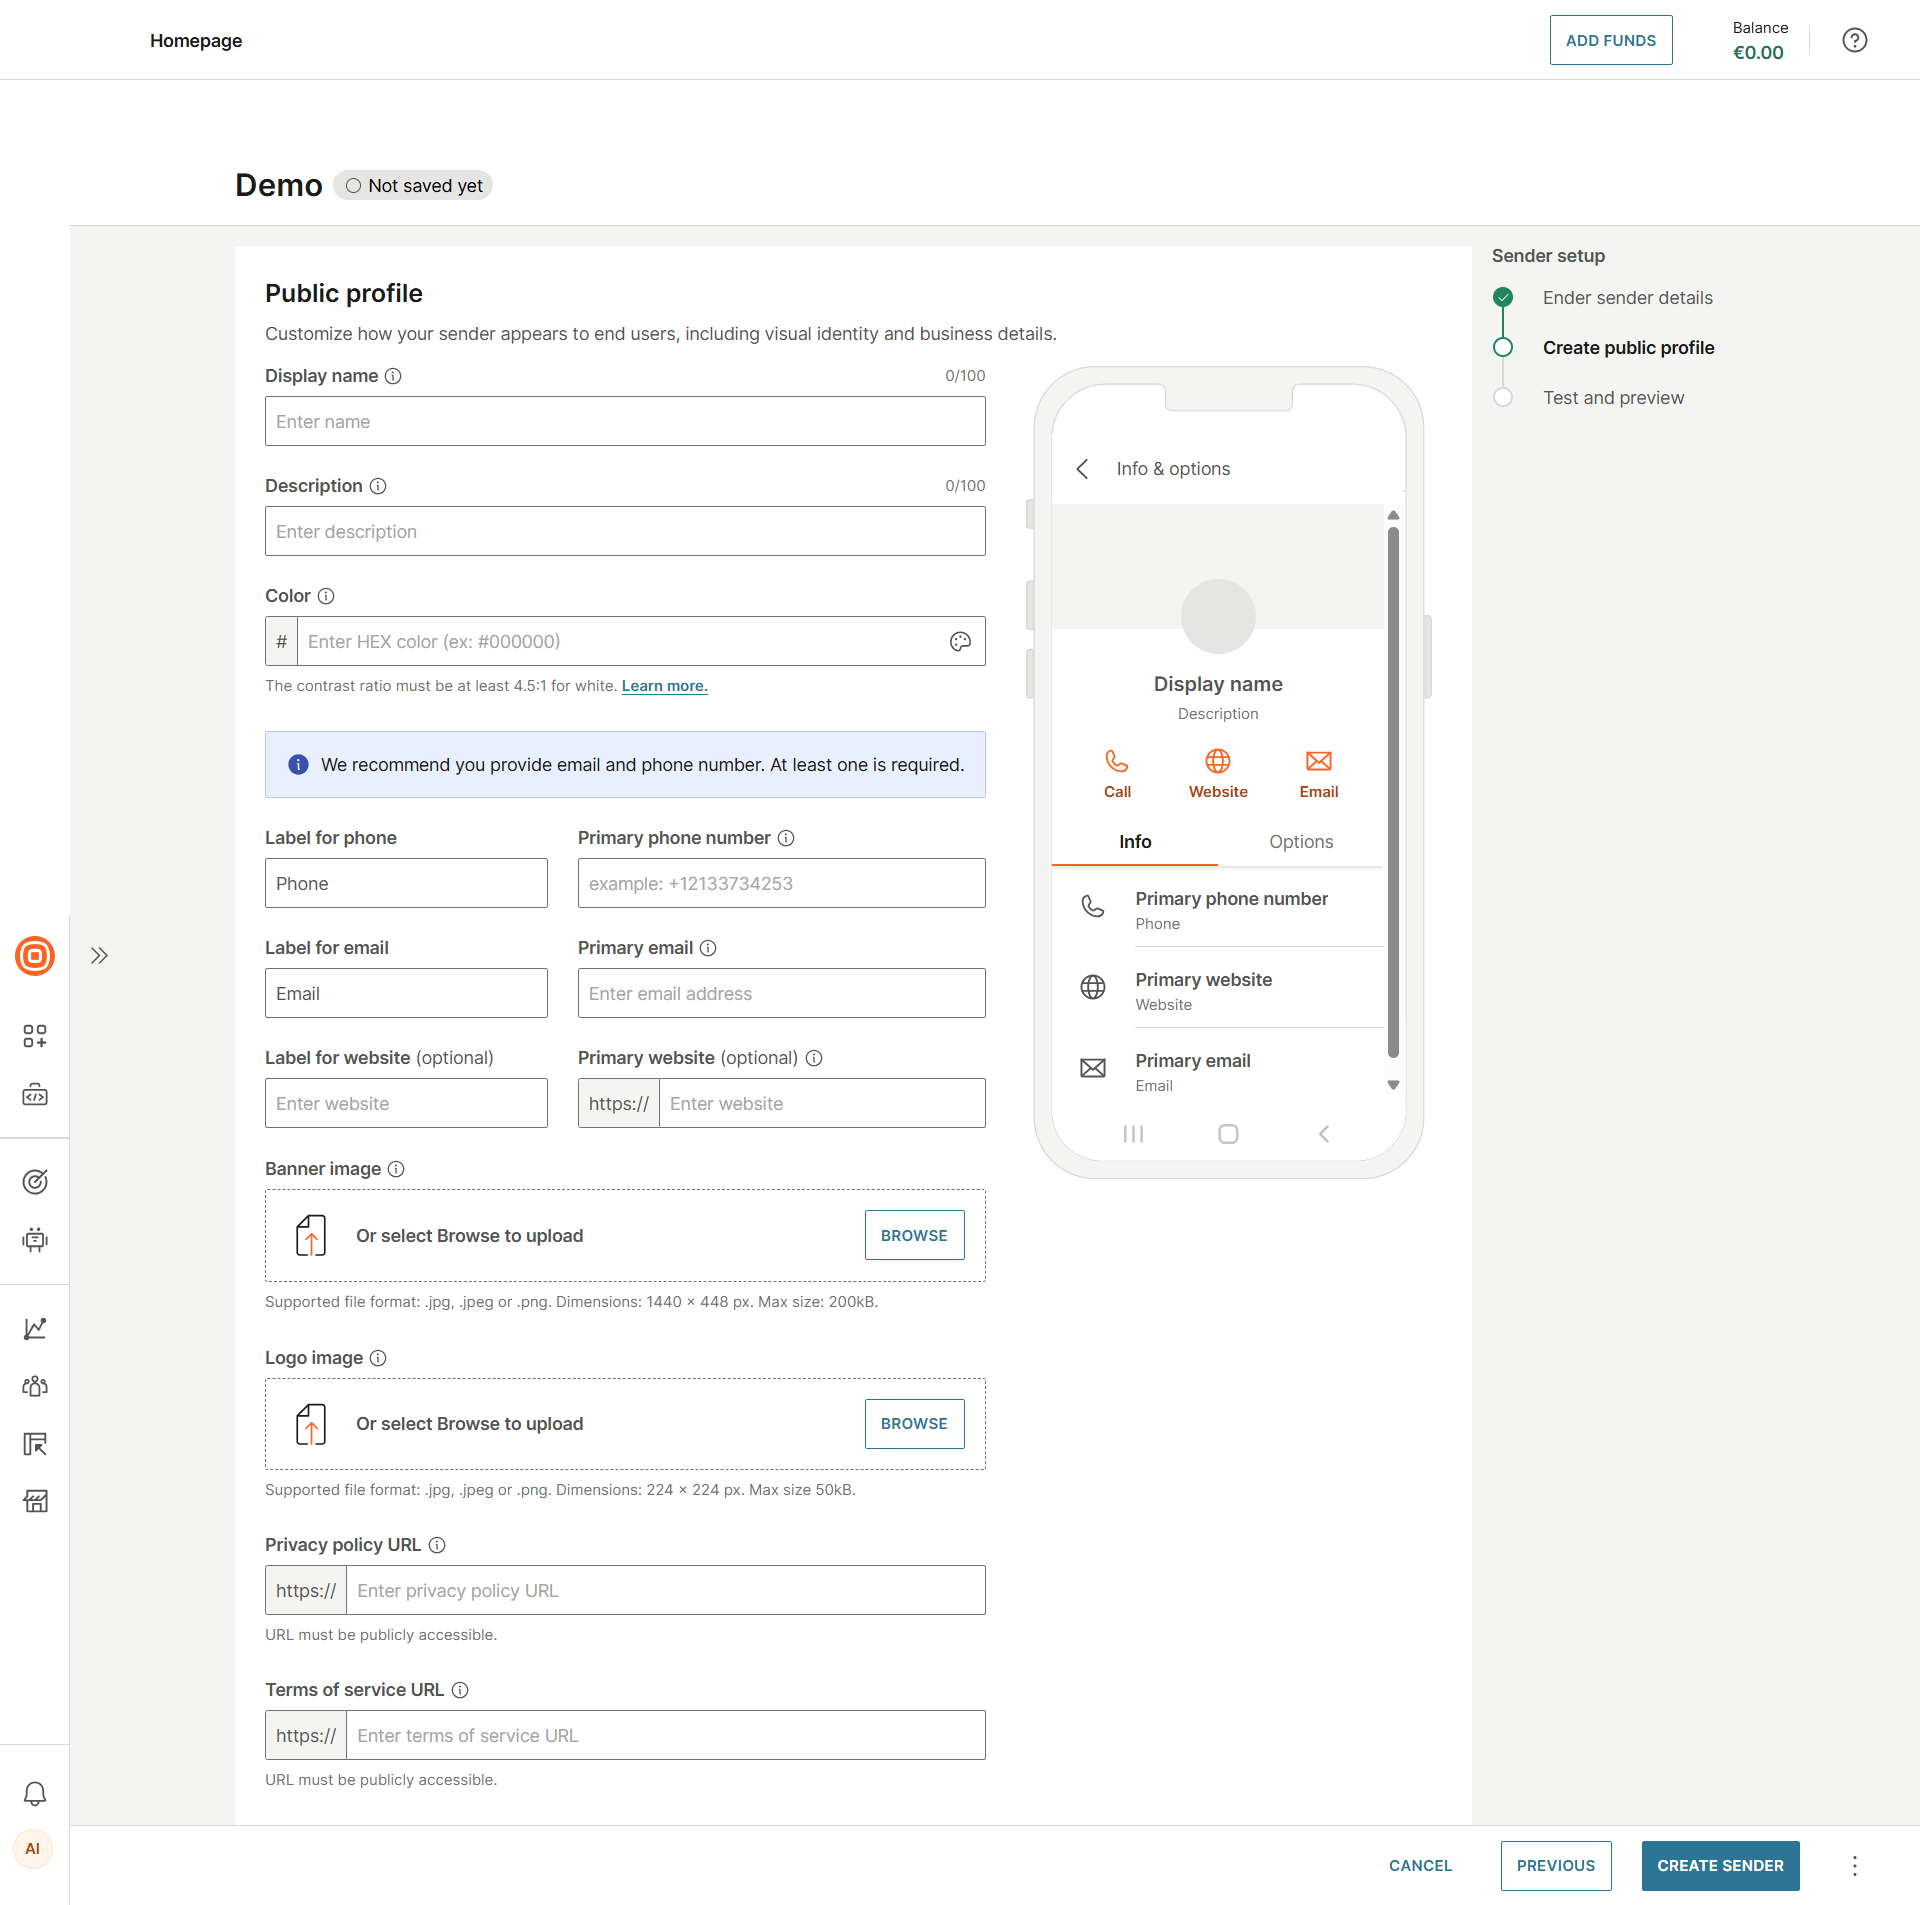
Task: Click the back chevron in the phone preview
Action: coord(1082,468)
